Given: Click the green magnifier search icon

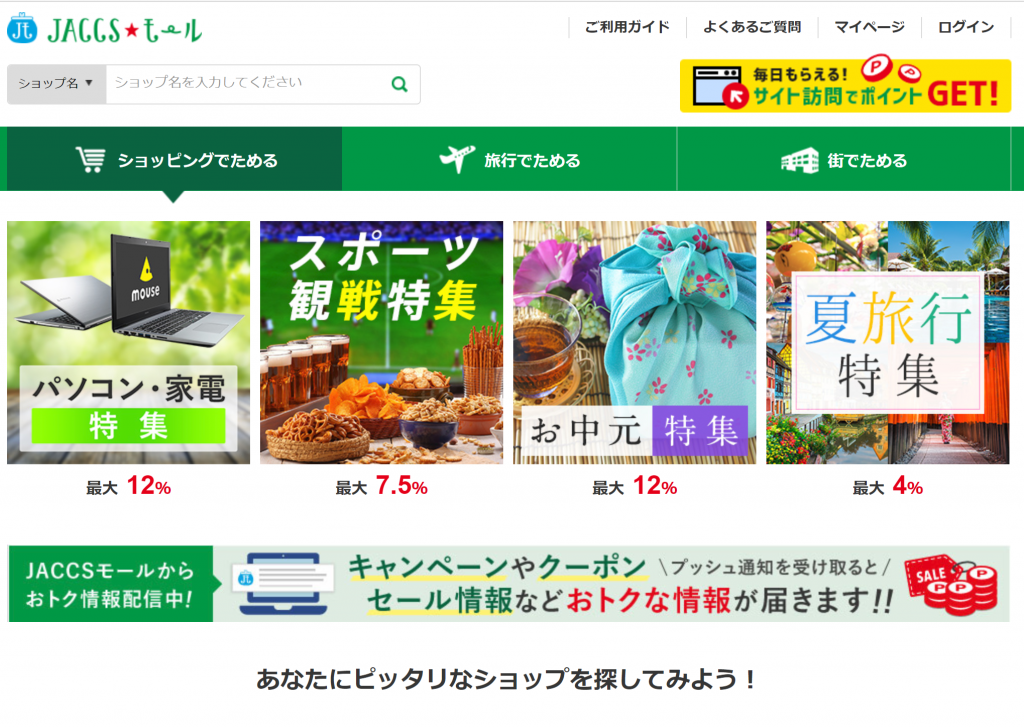Looking at the screenshot, I should (399, 84).
